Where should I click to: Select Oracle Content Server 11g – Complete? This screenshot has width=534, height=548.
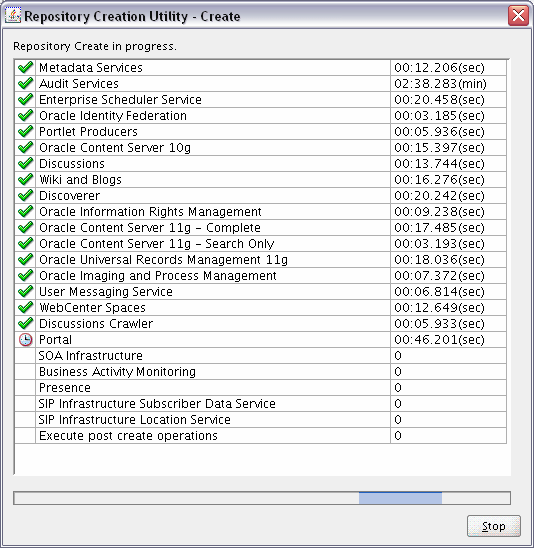[150, 228]
